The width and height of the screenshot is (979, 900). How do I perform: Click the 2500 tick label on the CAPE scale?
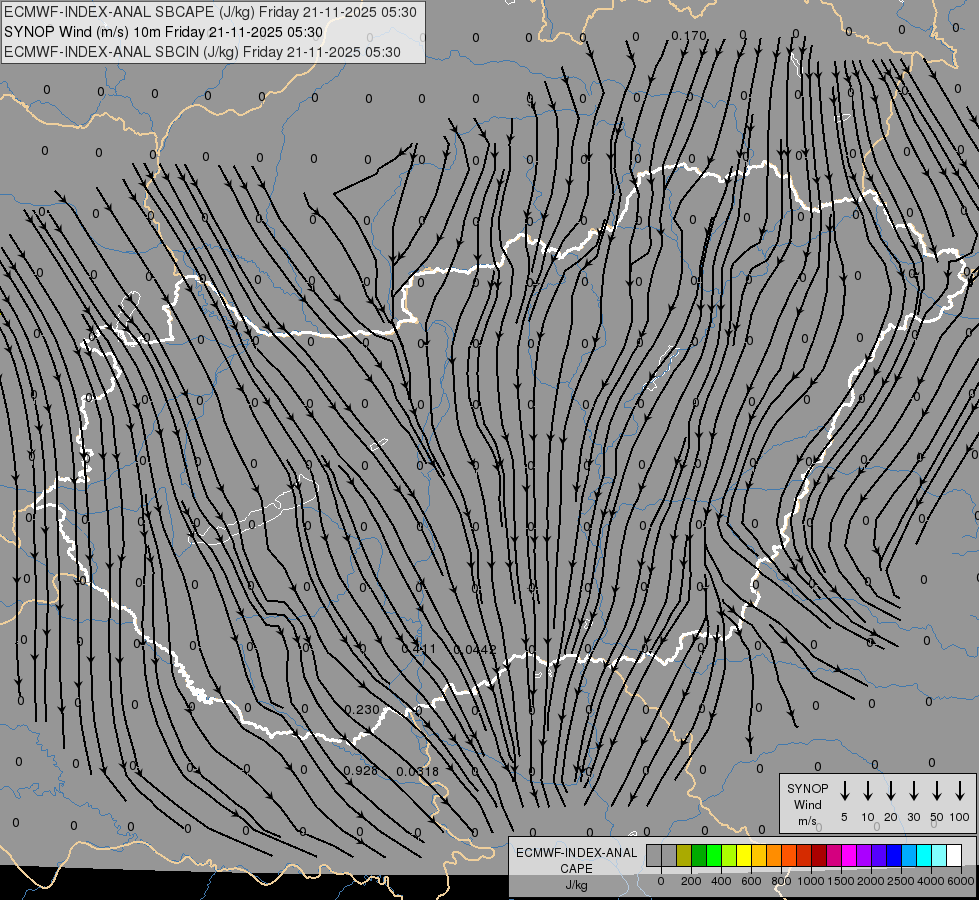(900, 881)
